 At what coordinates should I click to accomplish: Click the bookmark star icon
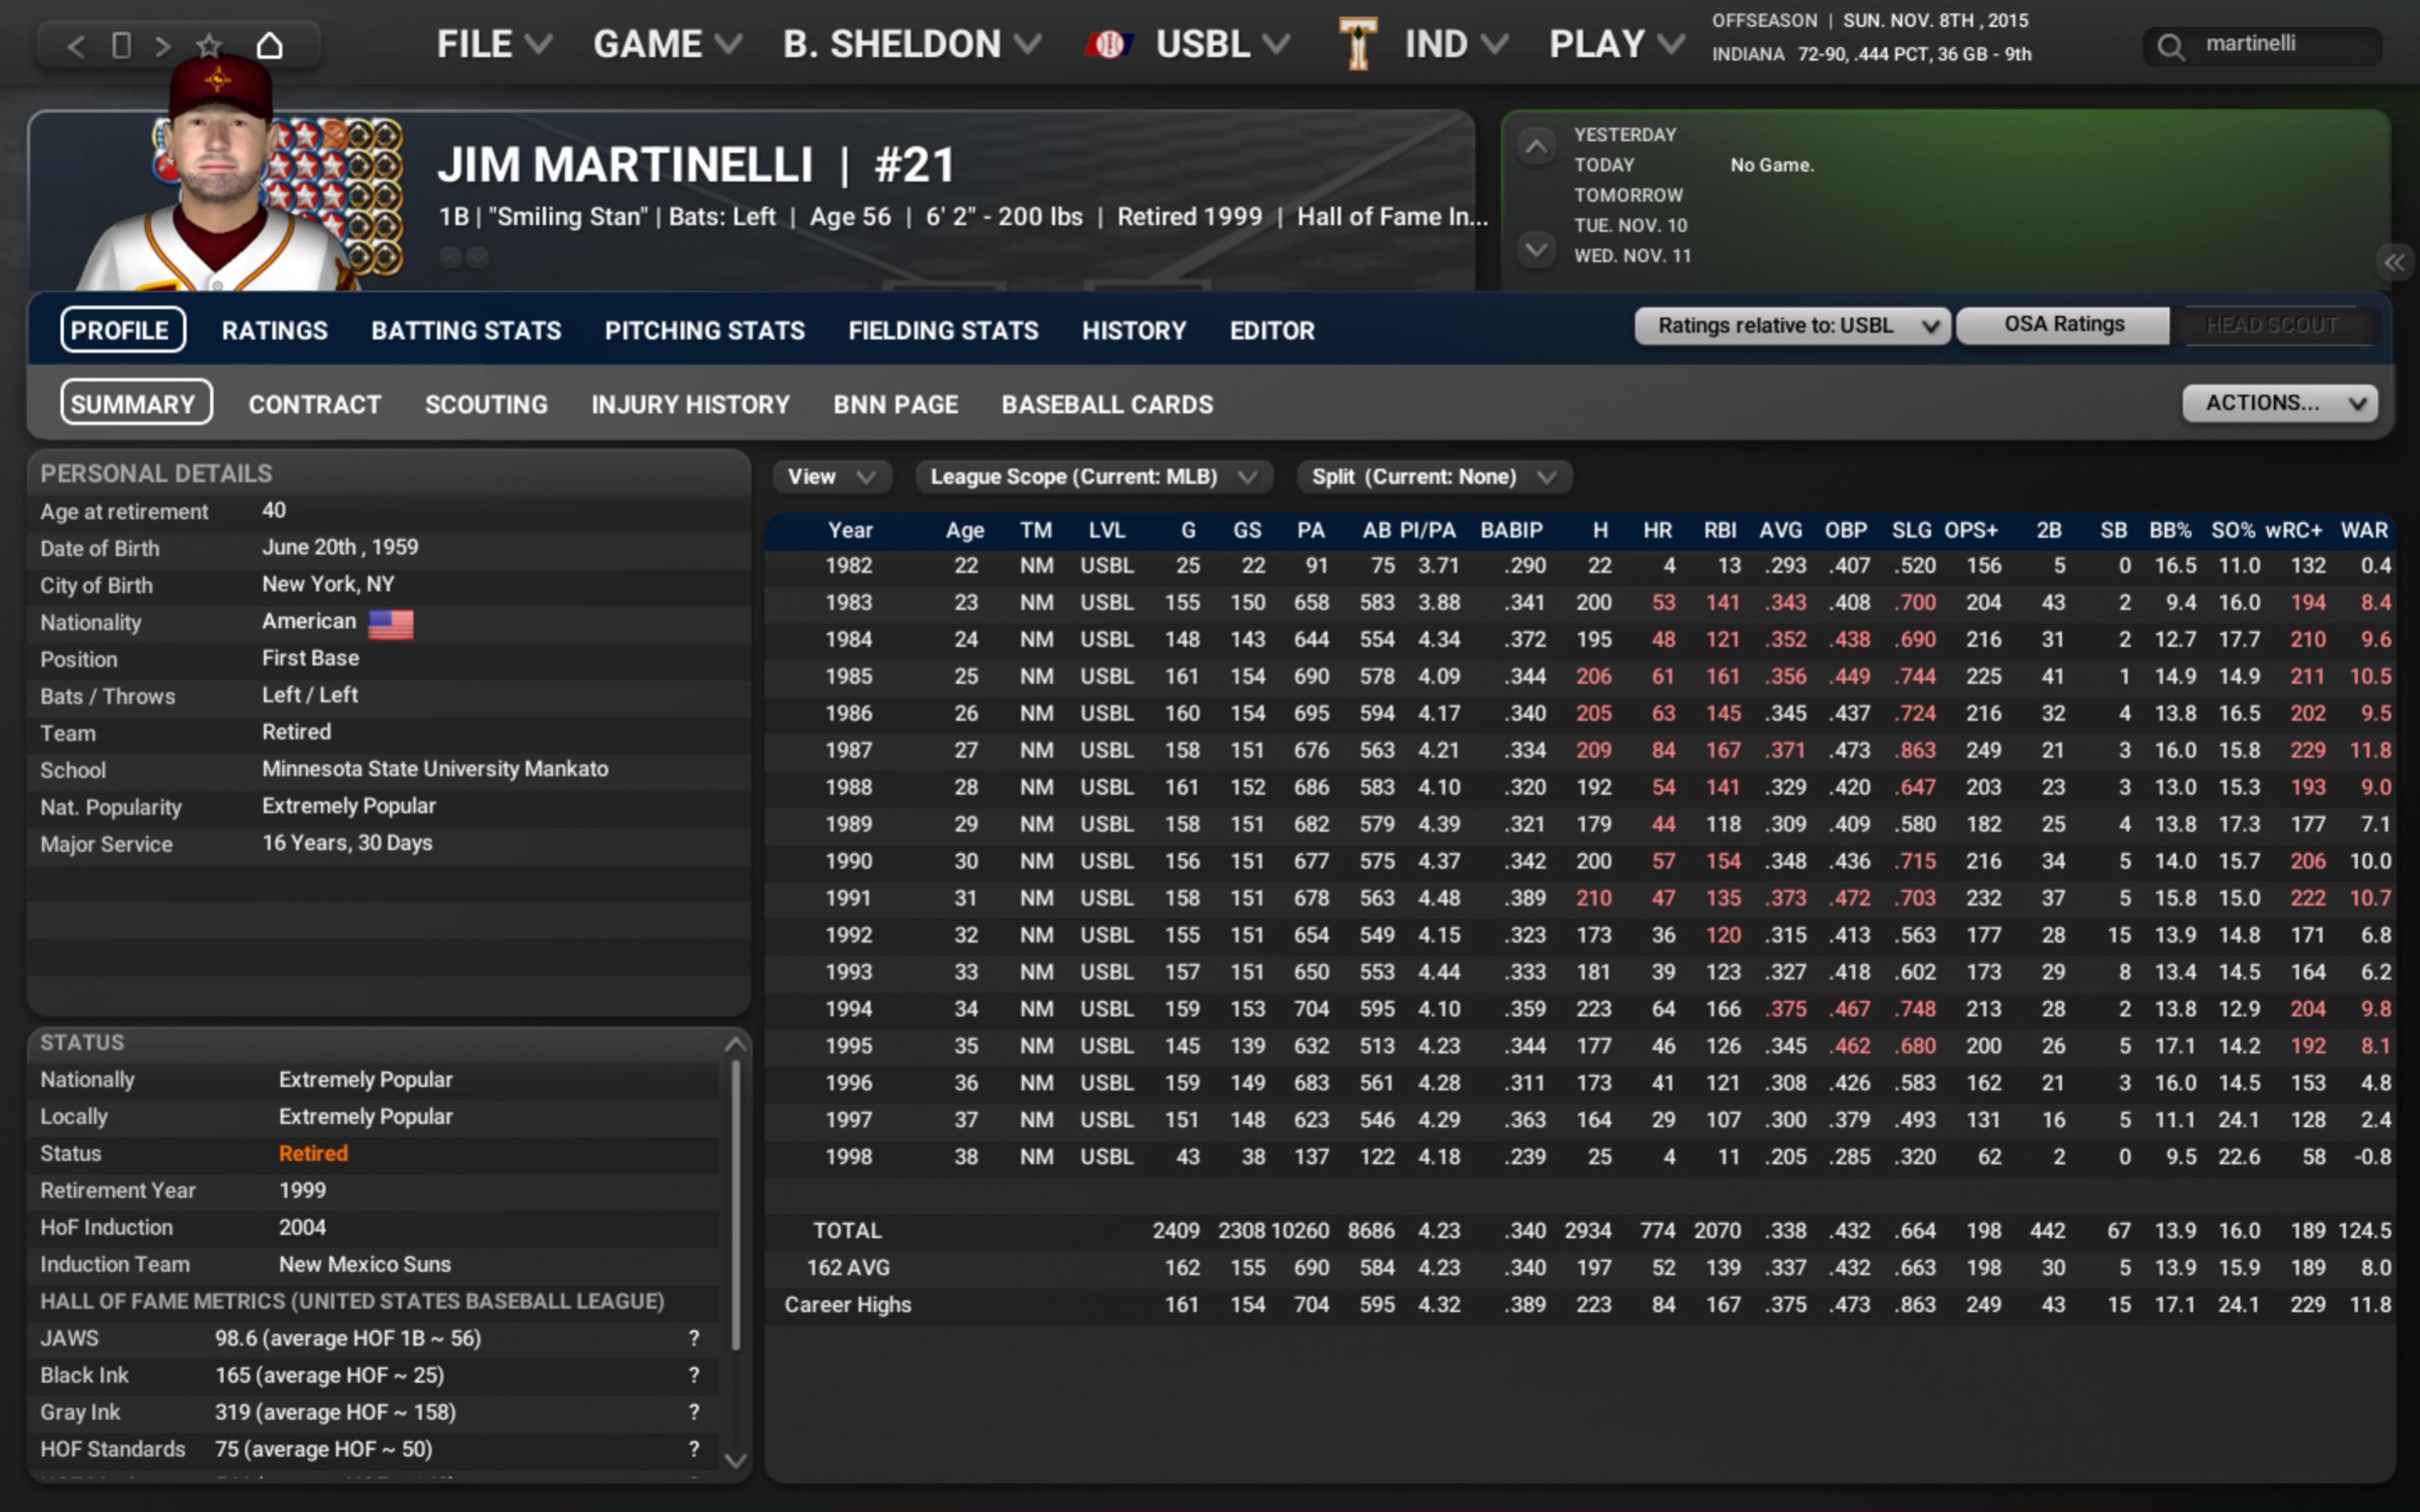tap(208, 46)
